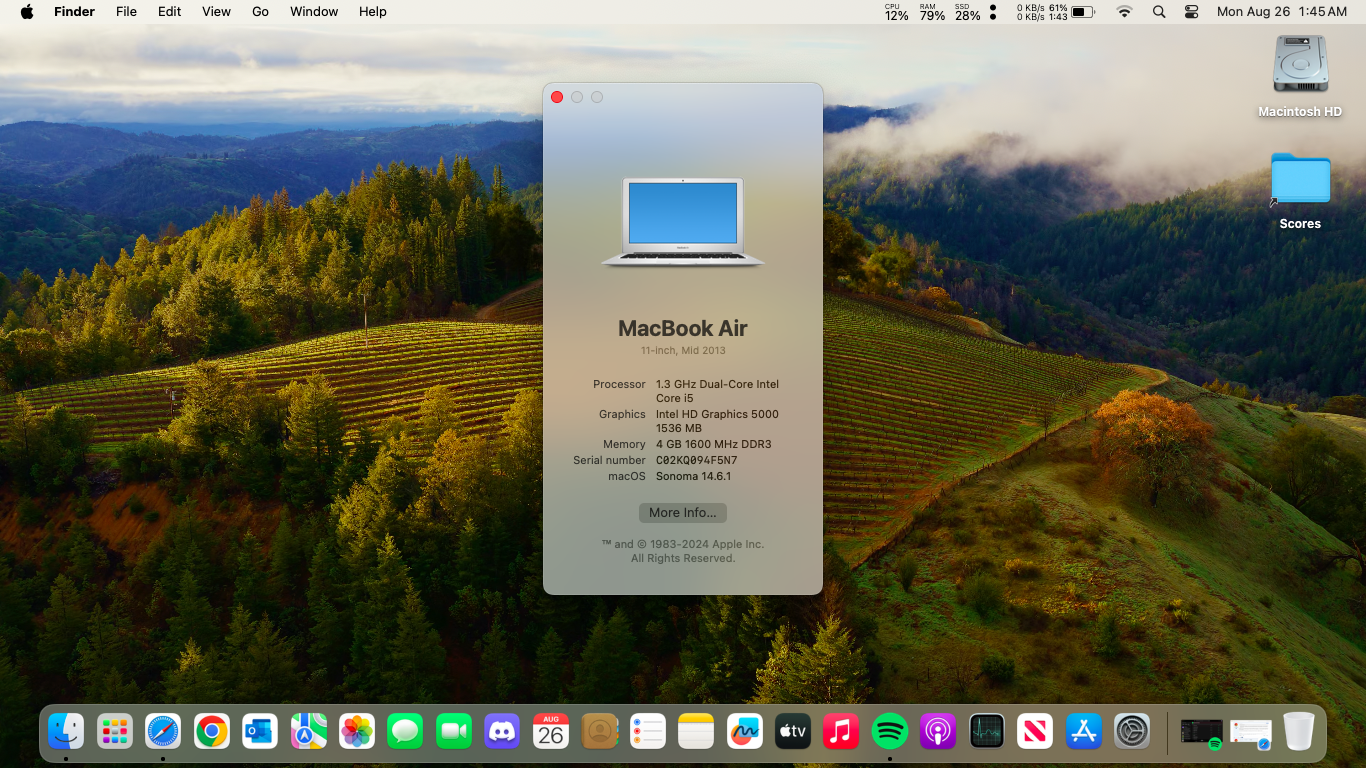Image resolution: width=1366 pixels, height=768 pixels.
Task: Open the View menu
Action: click(x=216, y=12)
